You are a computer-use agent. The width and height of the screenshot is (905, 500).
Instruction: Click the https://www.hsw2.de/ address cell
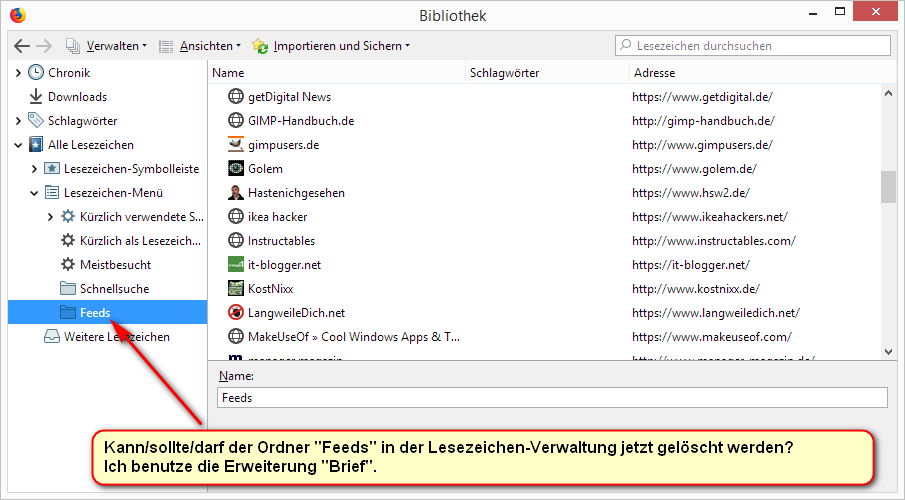(x=690, y=193)
